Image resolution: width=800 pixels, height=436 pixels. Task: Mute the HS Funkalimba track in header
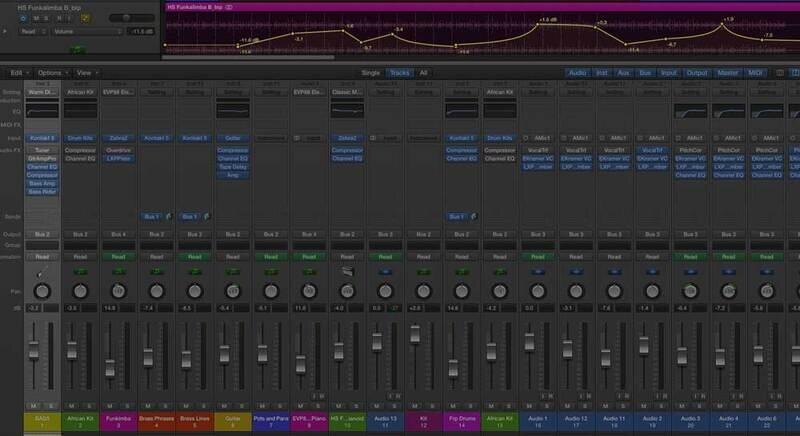36,18
